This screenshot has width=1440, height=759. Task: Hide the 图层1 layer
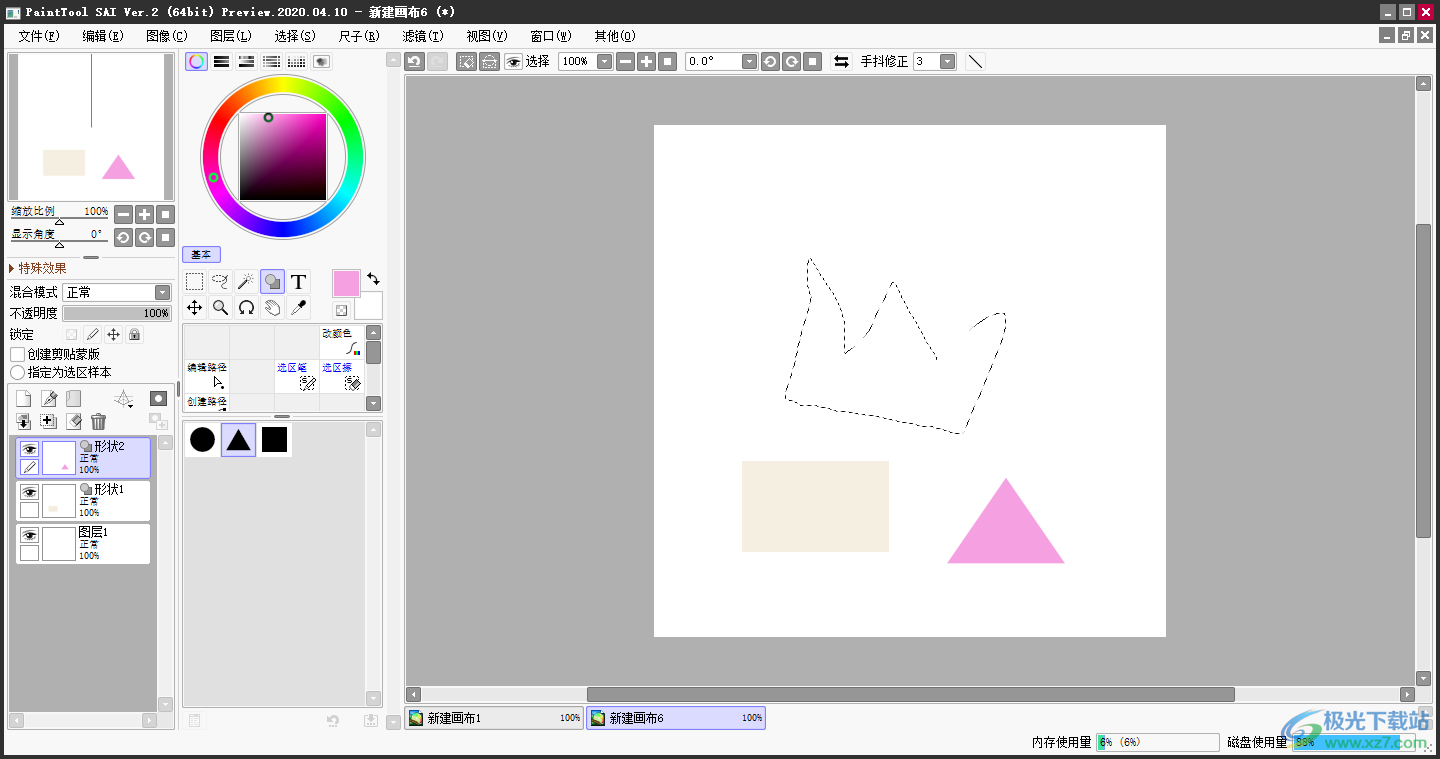pos(30,536)
